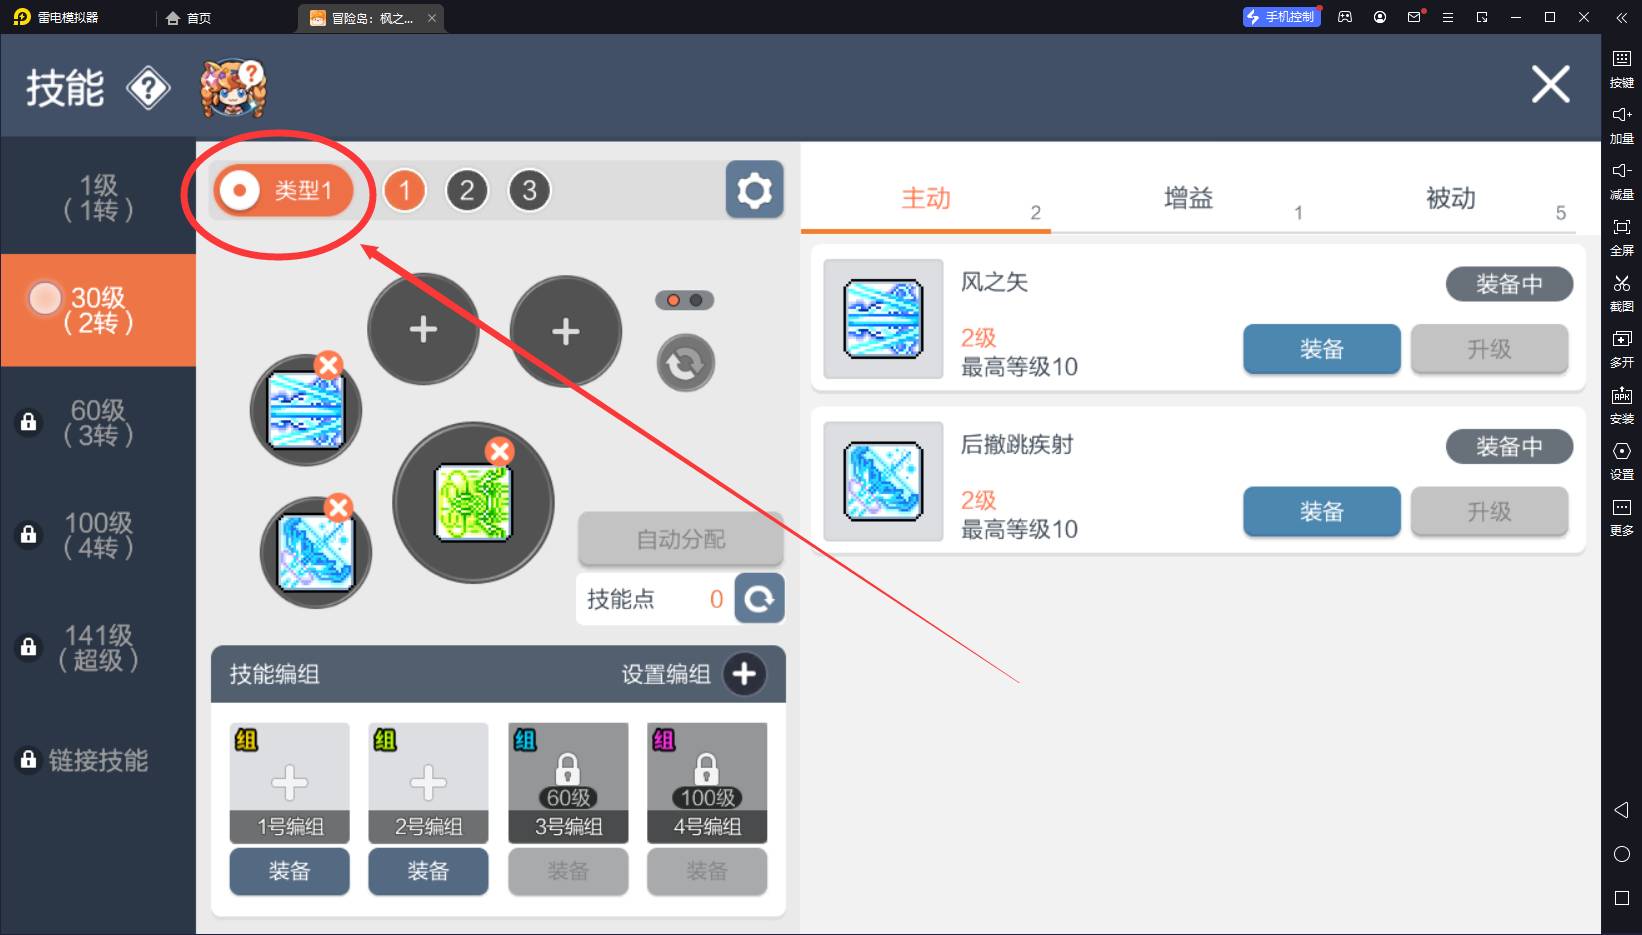Viewport: 1642px width, 935px height.
Task: Remove the 风之矢 skill from its slot
Action: click(x=328, y=365)
